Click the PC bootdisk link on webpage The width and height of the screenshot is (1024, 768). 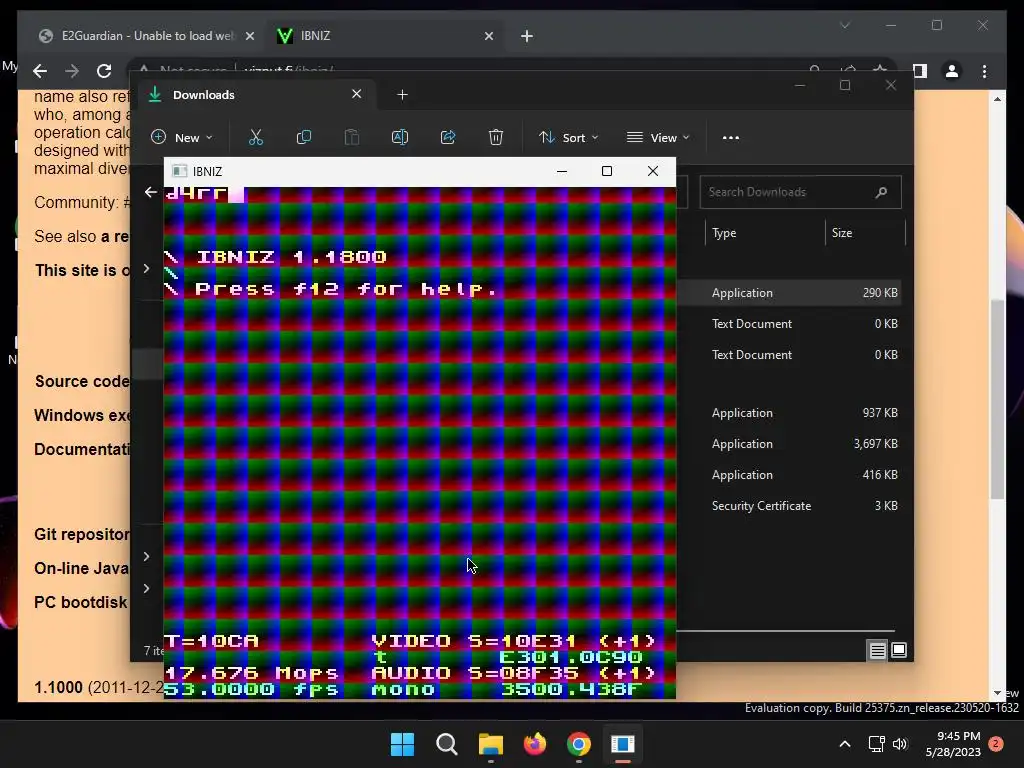click(x=80, y=602)
